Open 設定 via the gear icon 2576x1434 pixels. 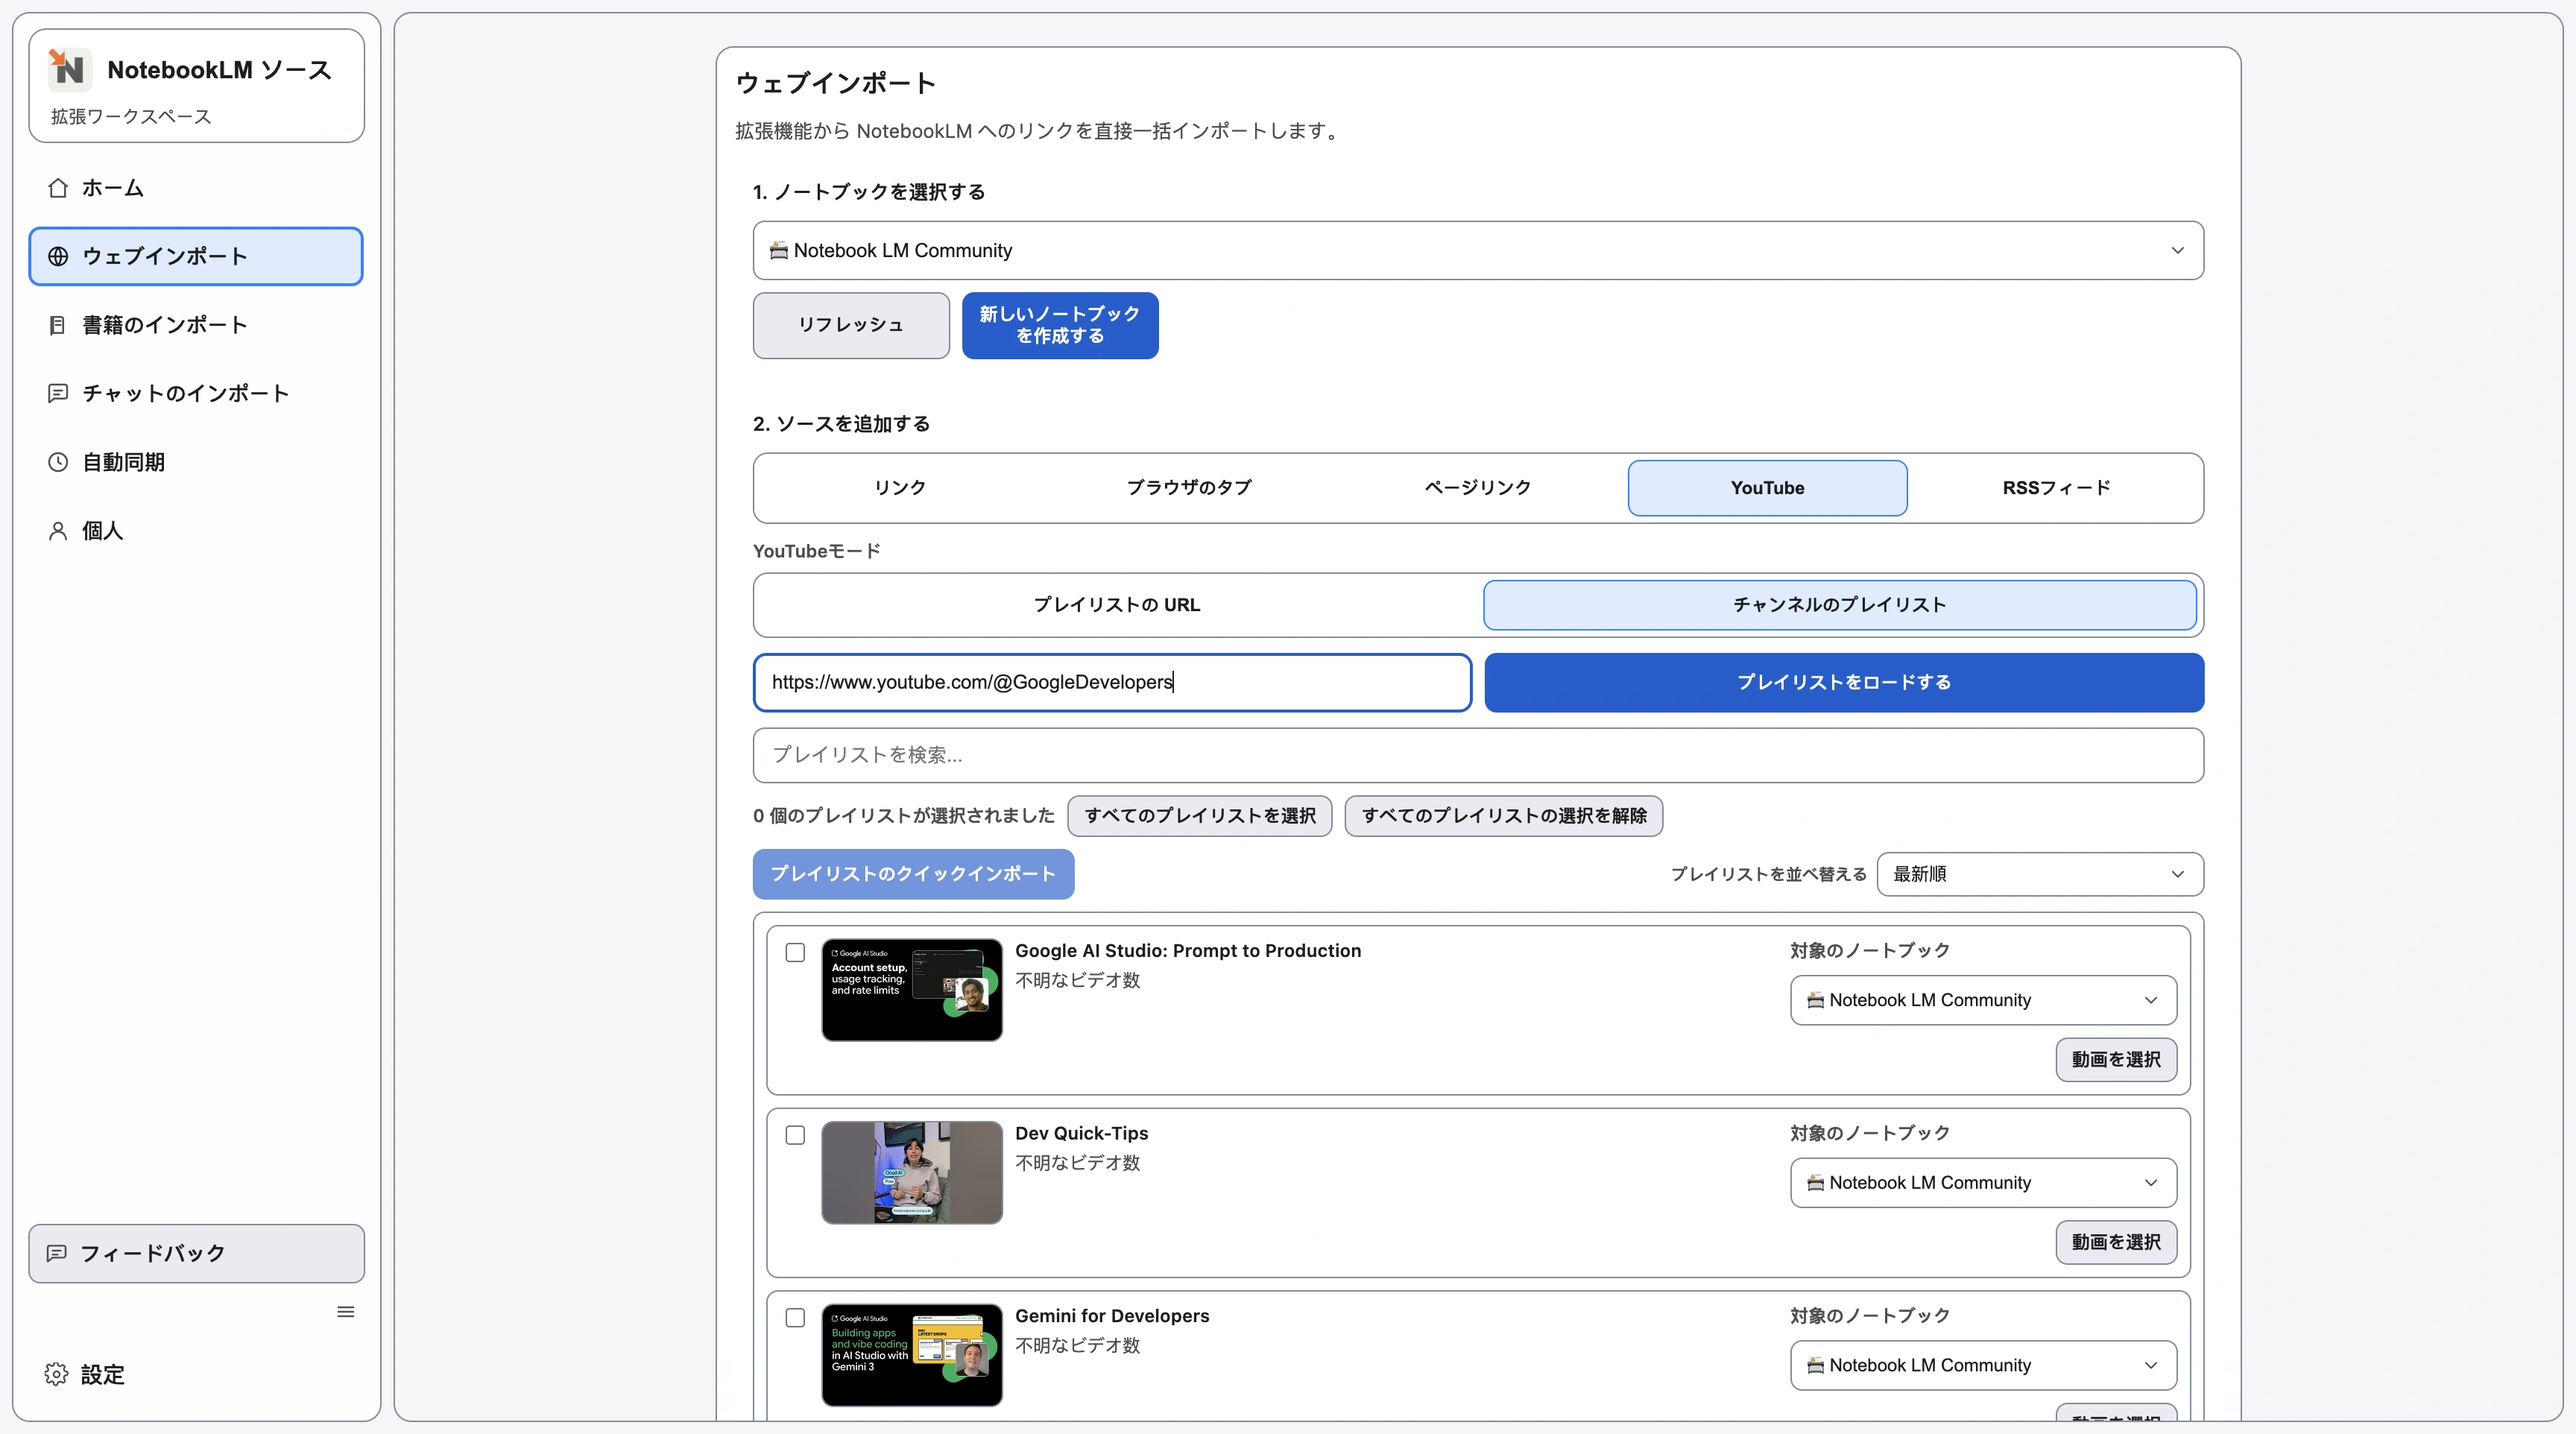(x=101, y=1374)
